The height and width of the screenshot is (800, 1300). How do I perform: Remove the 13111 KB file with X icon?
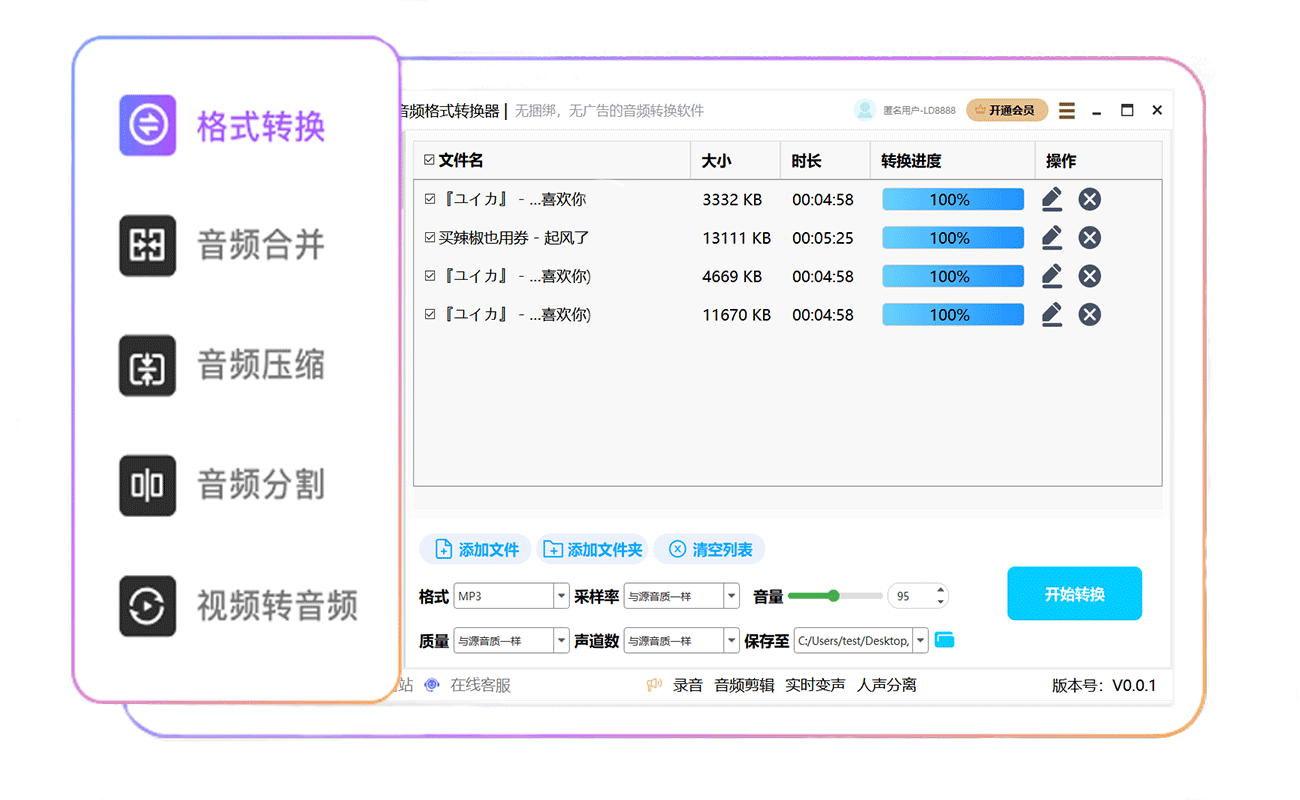1089,238
